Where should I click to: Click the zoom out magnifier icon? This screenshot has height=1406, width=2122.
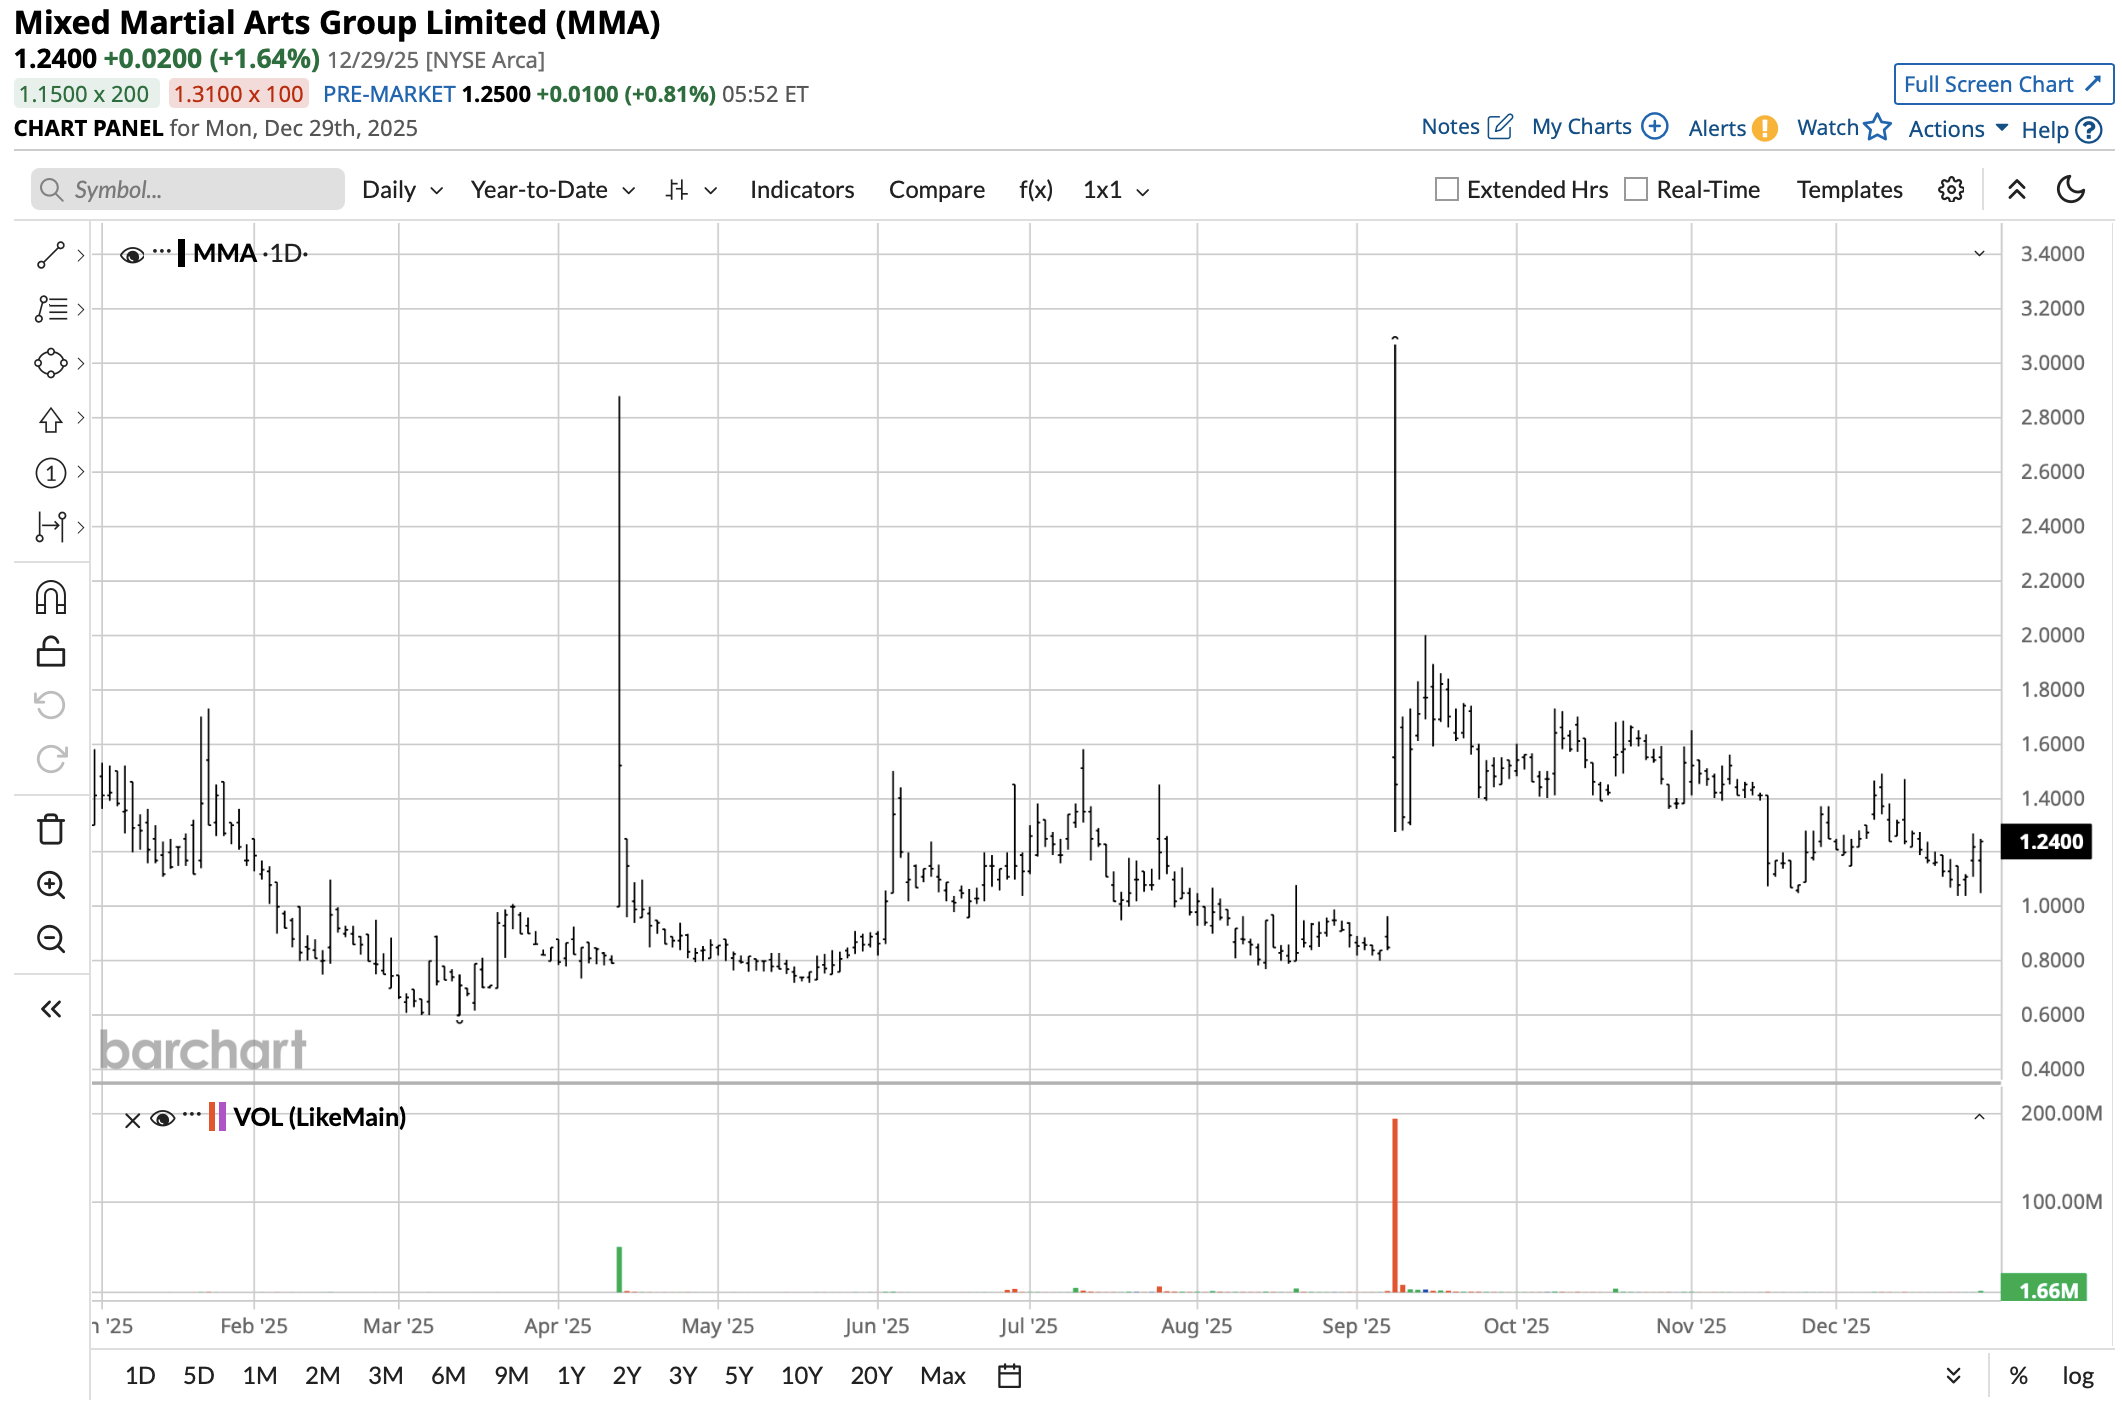tap(50, 939)
